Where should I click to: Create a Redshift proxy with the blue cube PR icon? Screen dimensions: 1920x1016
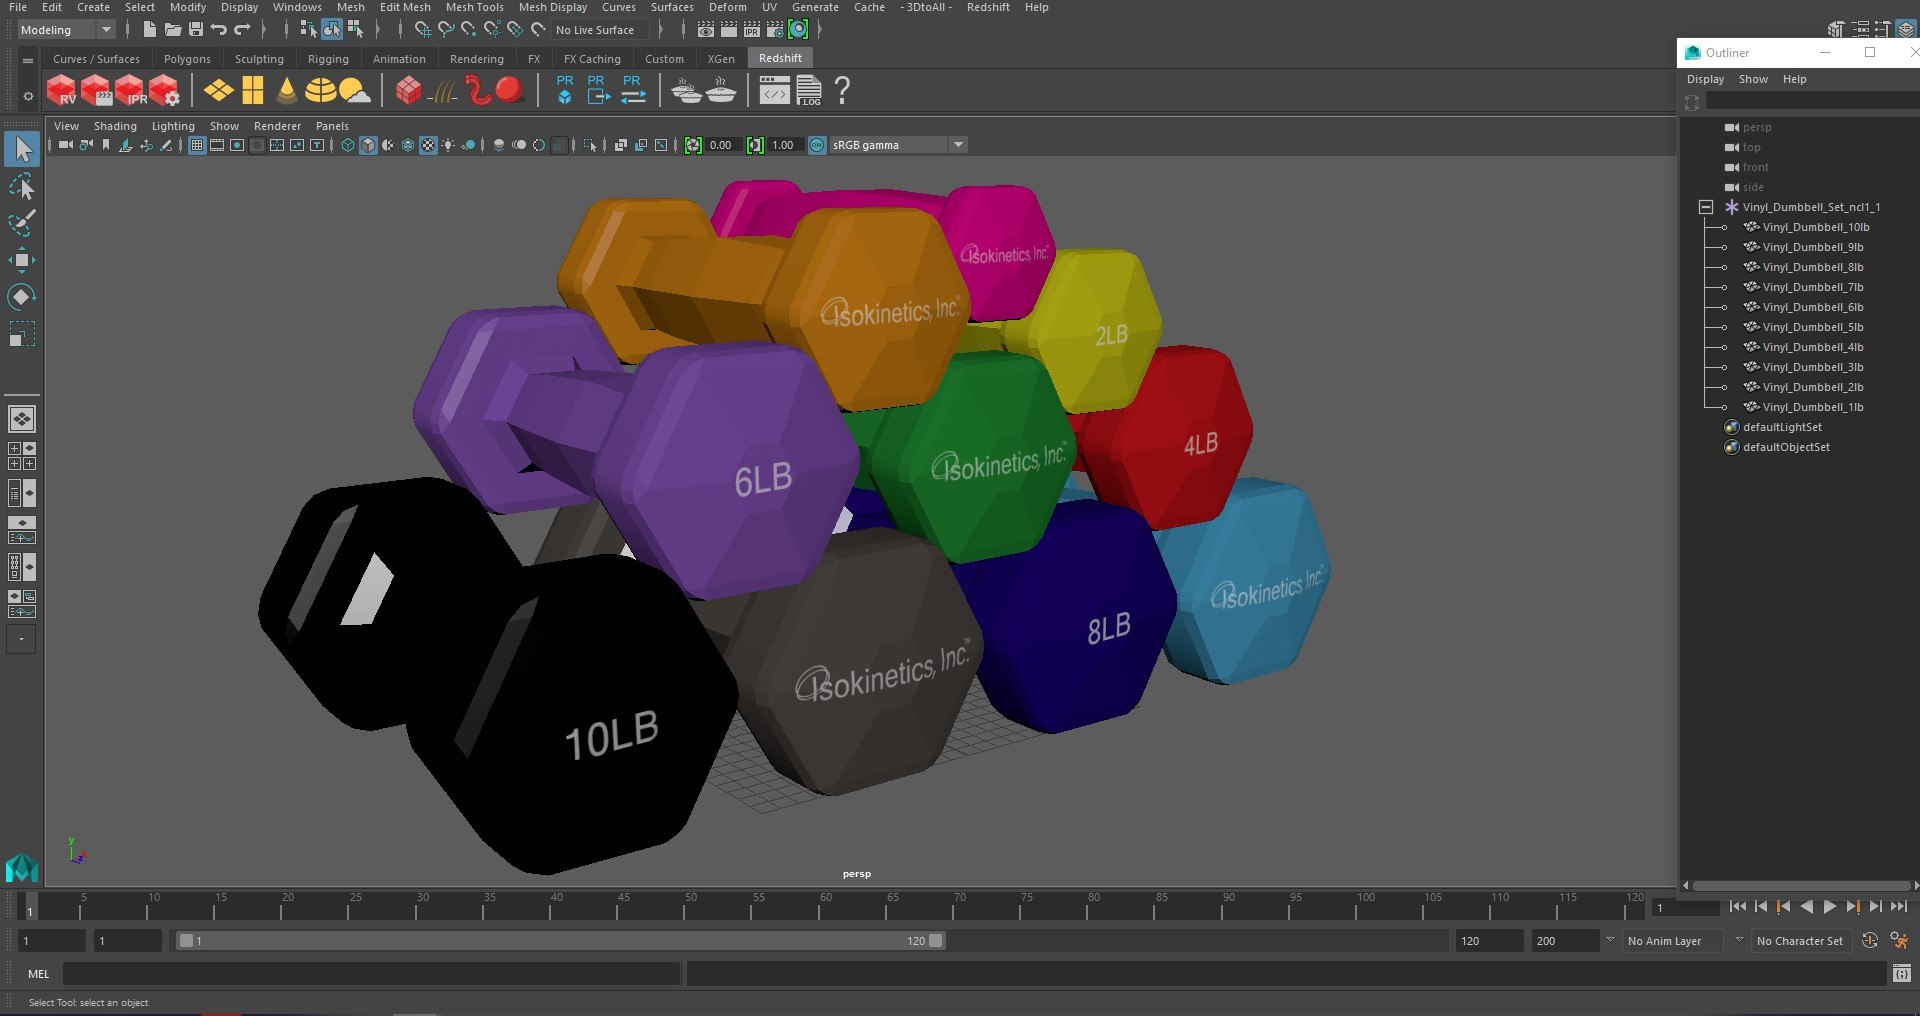(565, 90)
